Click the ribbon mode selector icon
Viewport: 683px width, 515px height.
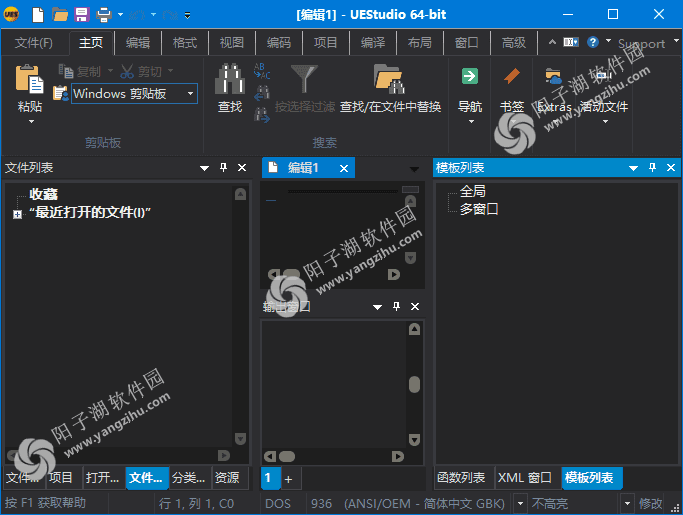pos(571,42)
